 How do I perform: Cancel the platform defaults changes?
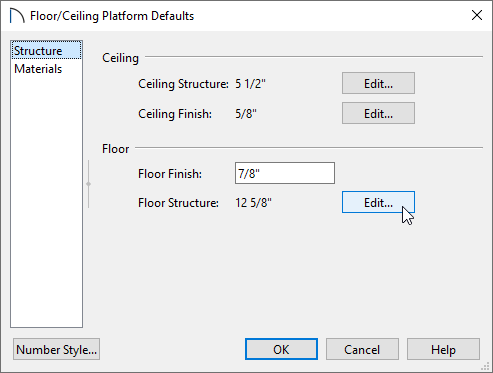pyautogui.click(x=362, y=349)
